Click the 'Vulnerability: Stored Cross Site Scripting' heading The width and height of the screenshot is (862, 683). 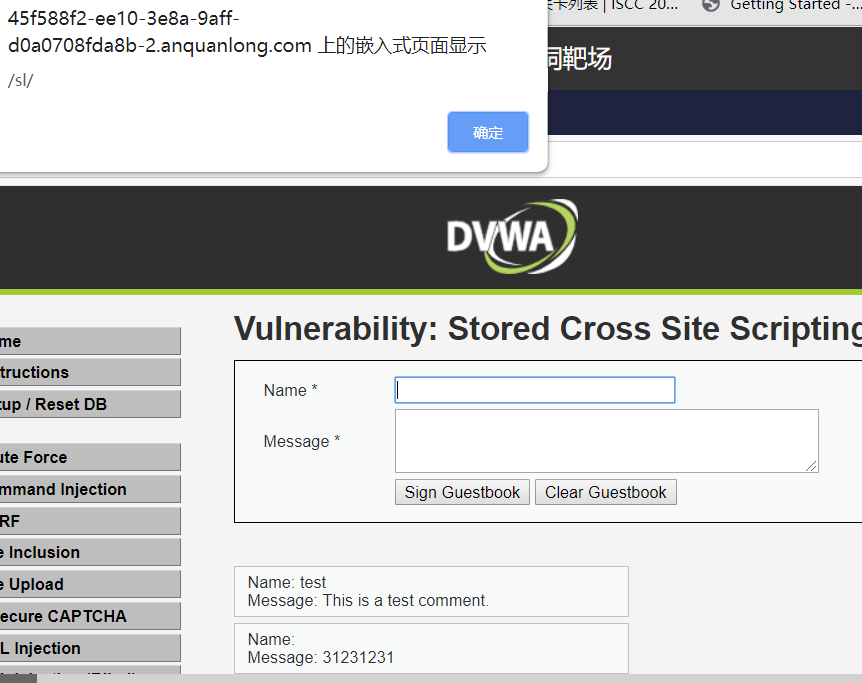click(x=548, y=329)
